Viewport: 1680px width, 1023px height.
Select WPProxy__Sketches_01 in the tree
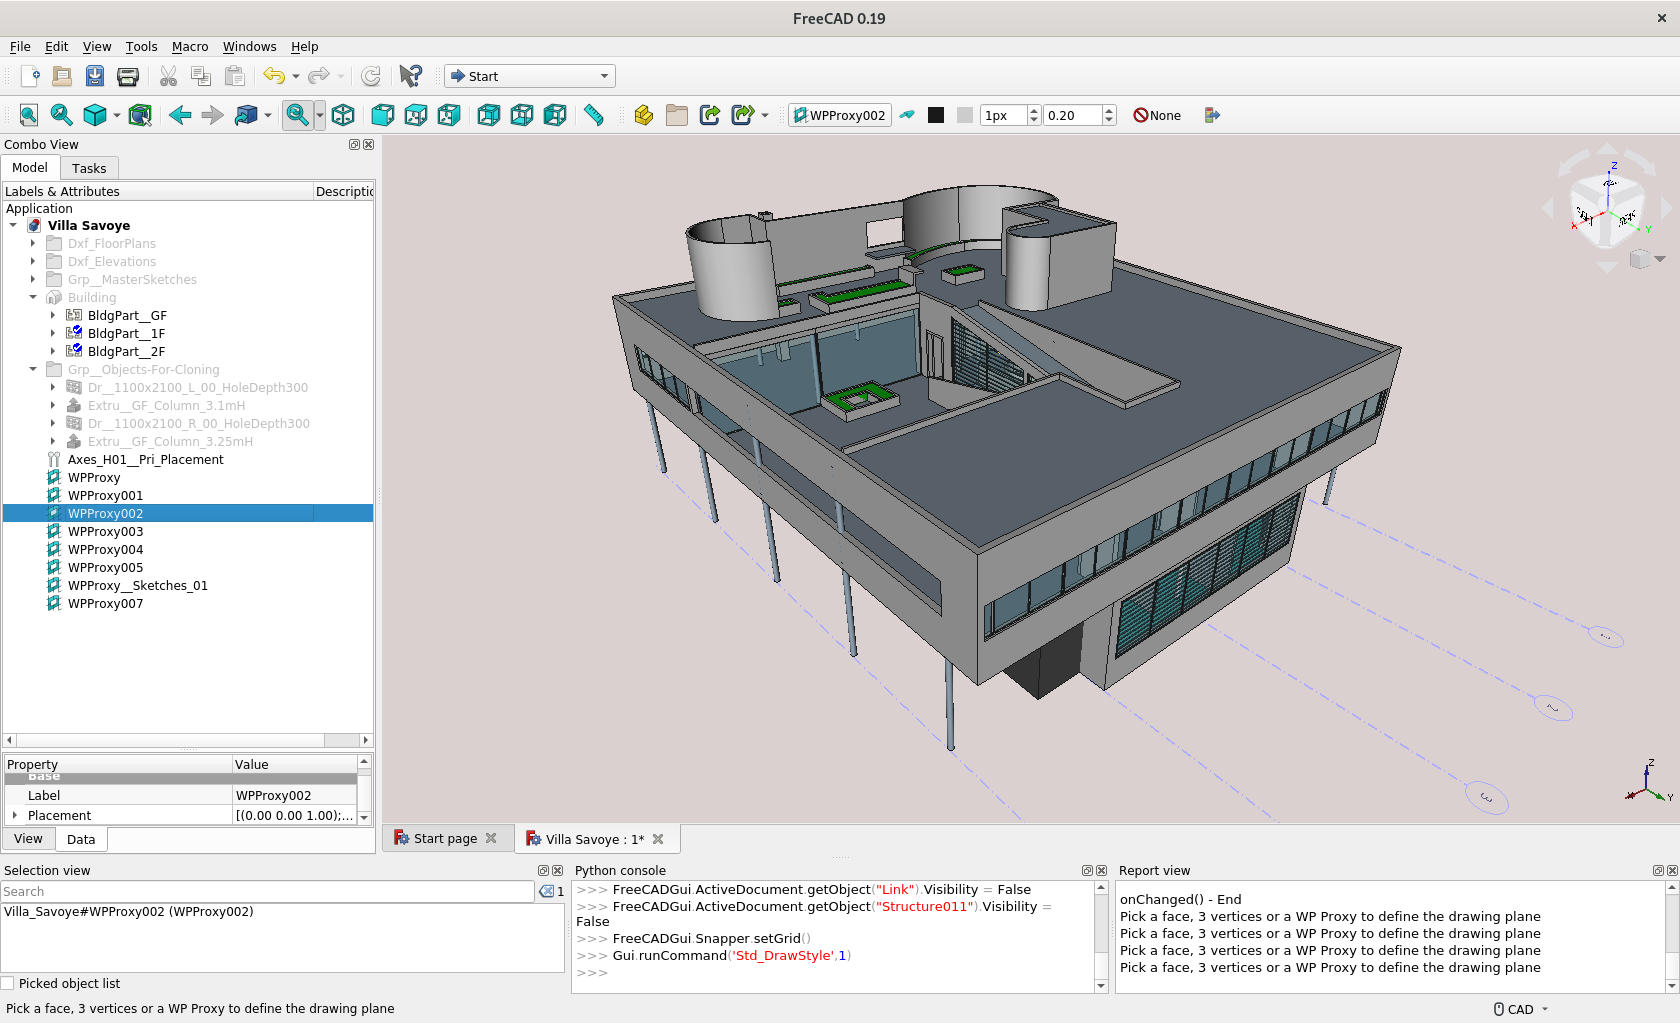[x=137, y=585]
